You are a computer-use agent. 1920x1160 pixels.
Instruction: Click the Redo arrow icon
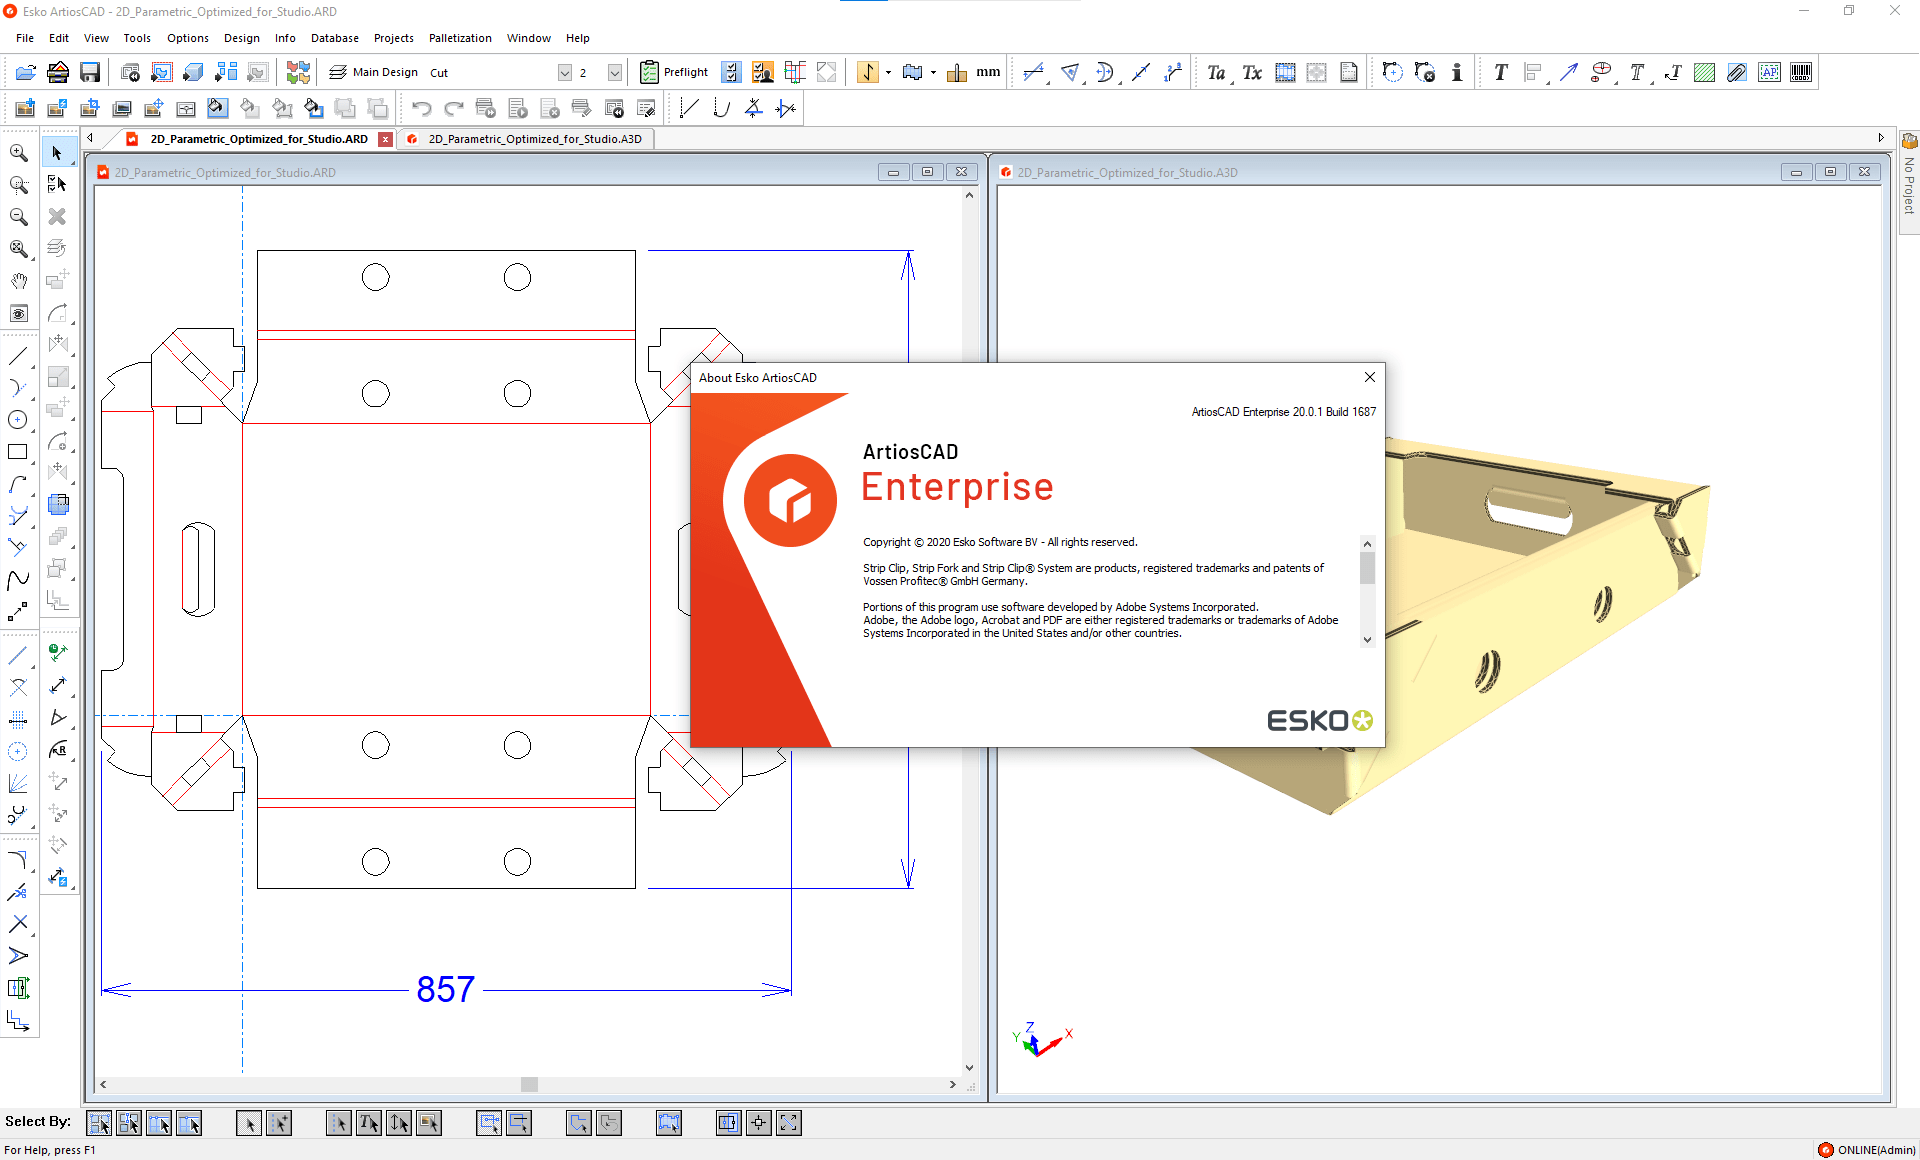(x=454, y=108)
